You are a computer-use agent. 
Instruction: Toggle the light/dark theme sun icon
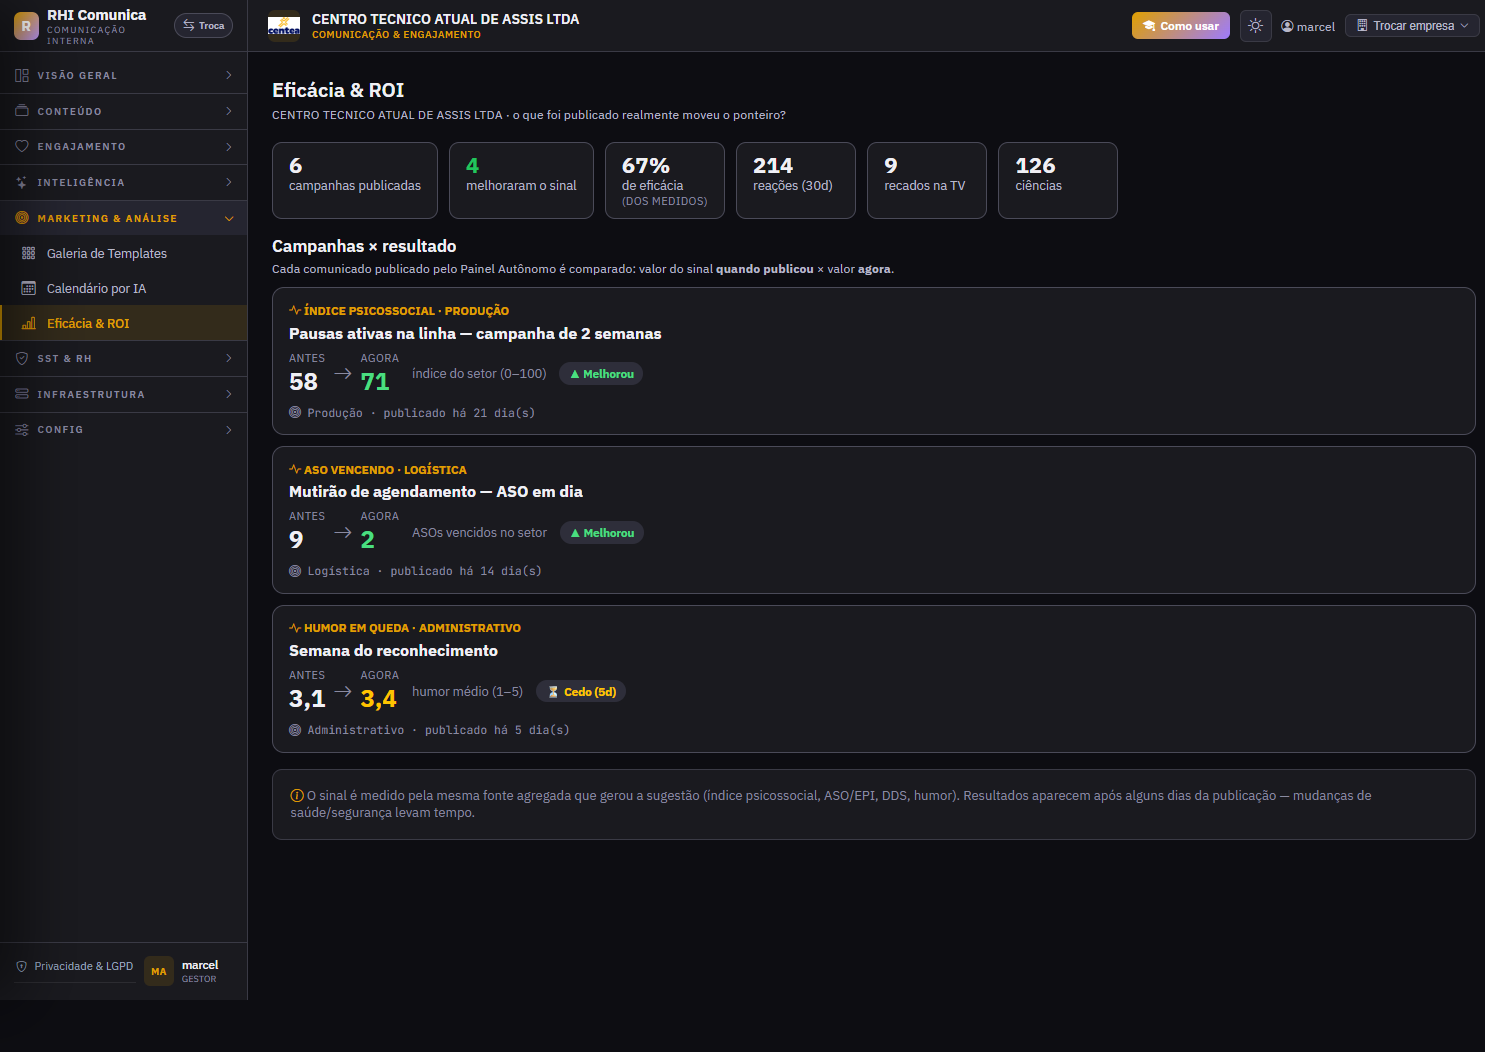(x=1256, y=26)
